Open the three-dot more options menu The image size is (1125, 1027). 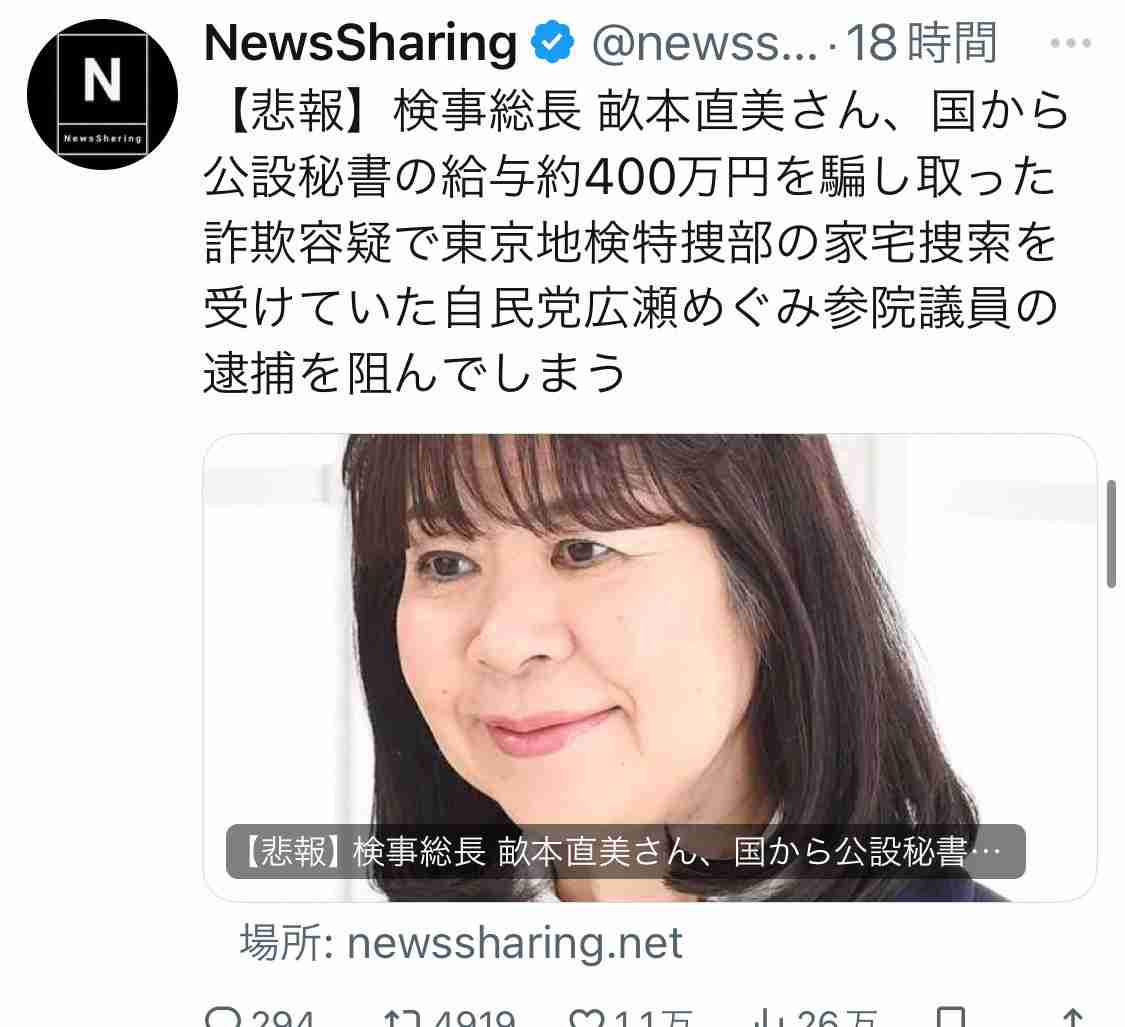(1070, 43)
